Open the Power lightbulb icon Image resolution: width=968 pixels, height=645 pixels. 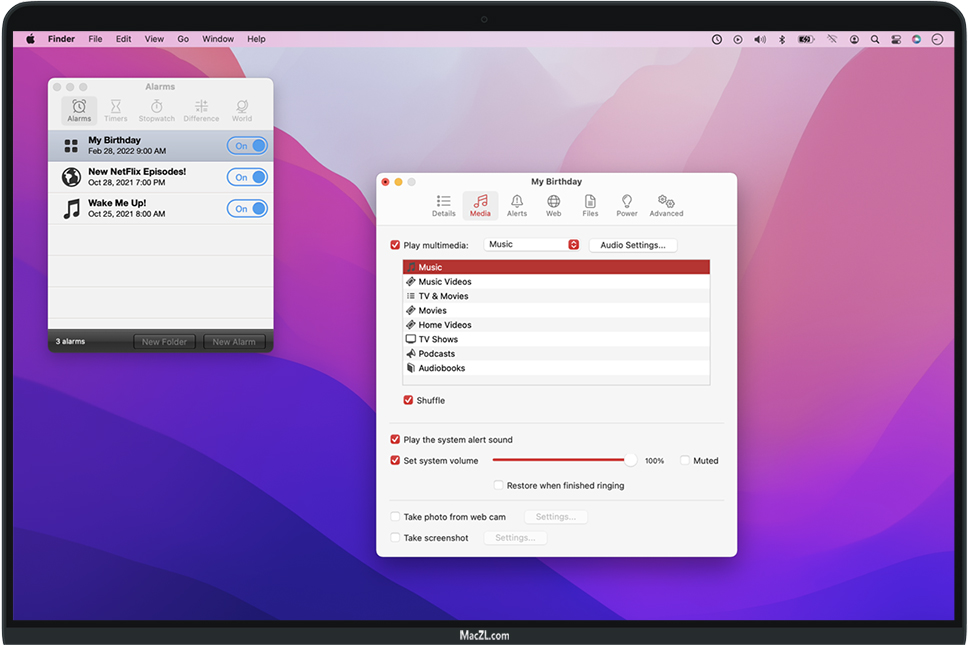click(627, 202)
